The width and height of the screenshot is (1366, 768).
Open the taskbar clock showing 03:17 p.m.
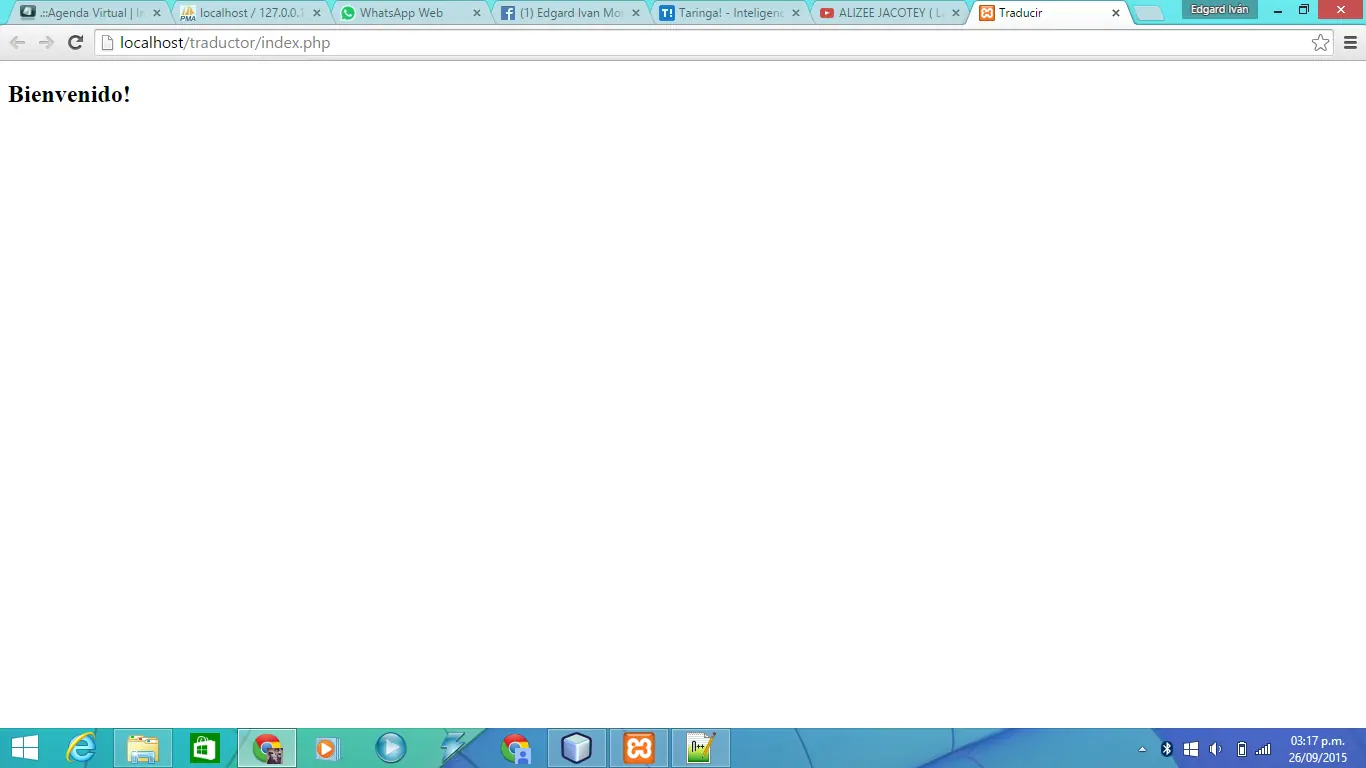tap(1317, 749)
